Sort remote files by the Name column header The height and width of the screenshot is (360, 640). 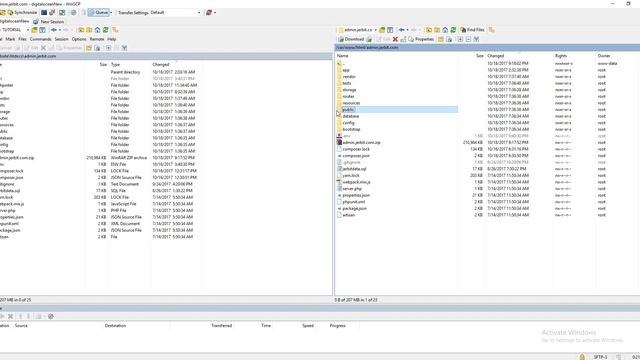tap(342, 56)
